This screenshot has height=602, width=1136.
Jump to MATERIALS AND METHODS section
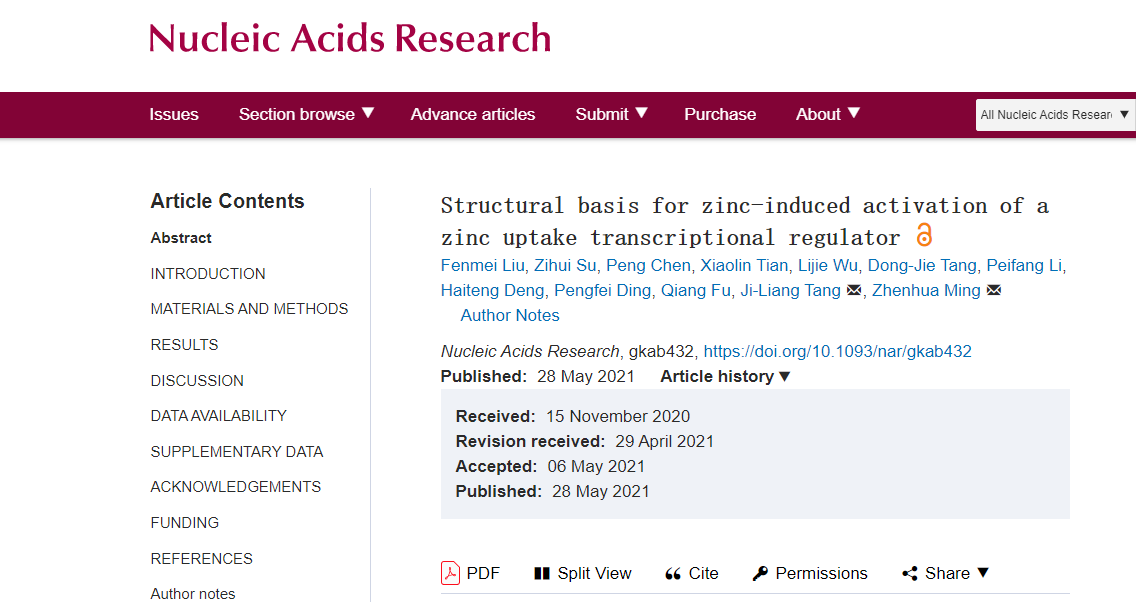[x=249, y=309]
